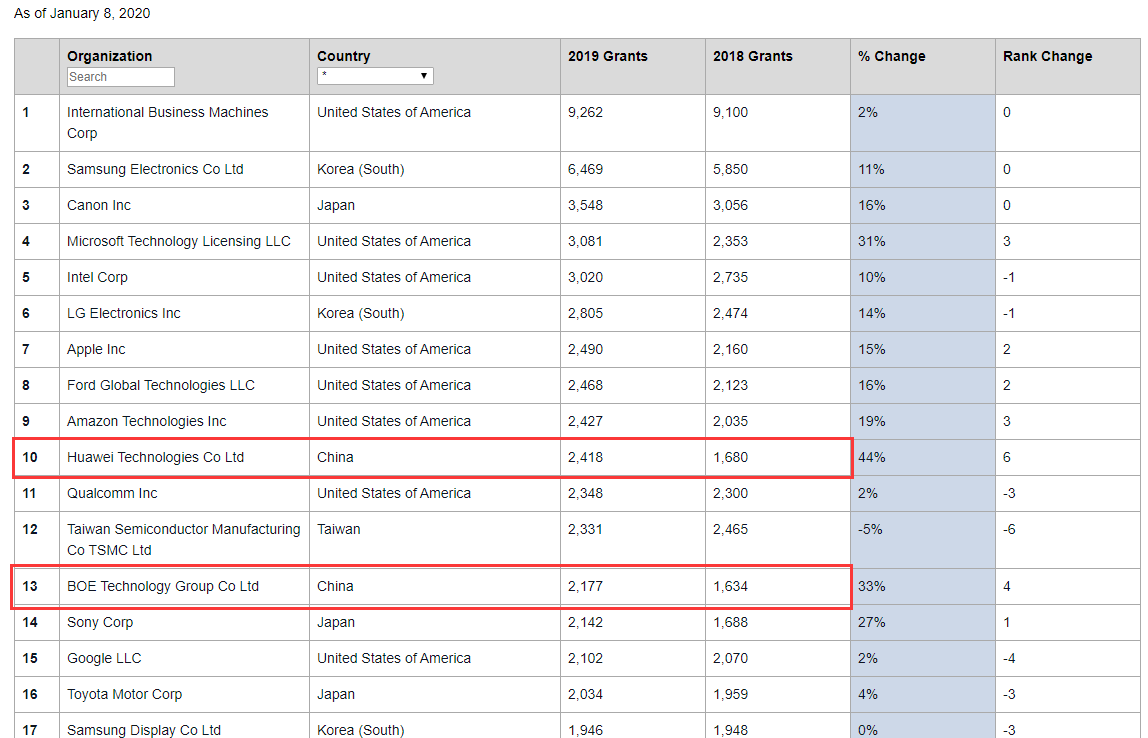
Task: Click the Rank Change column header
Action: [x=1047, y=56]
